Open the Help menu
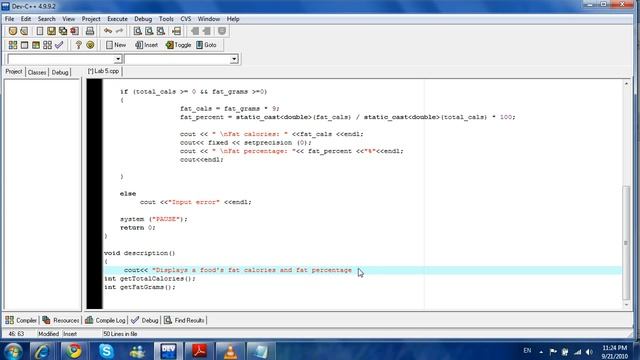Screen dimensions: 640x360 point(233,19)
